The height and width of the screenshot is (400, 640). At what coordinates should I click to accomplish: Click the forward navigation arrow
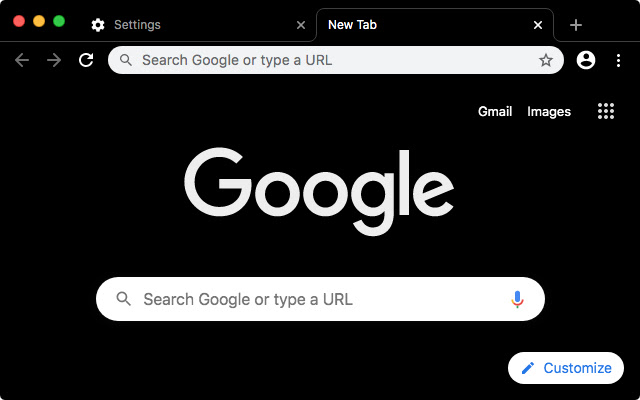coord(54,60)
